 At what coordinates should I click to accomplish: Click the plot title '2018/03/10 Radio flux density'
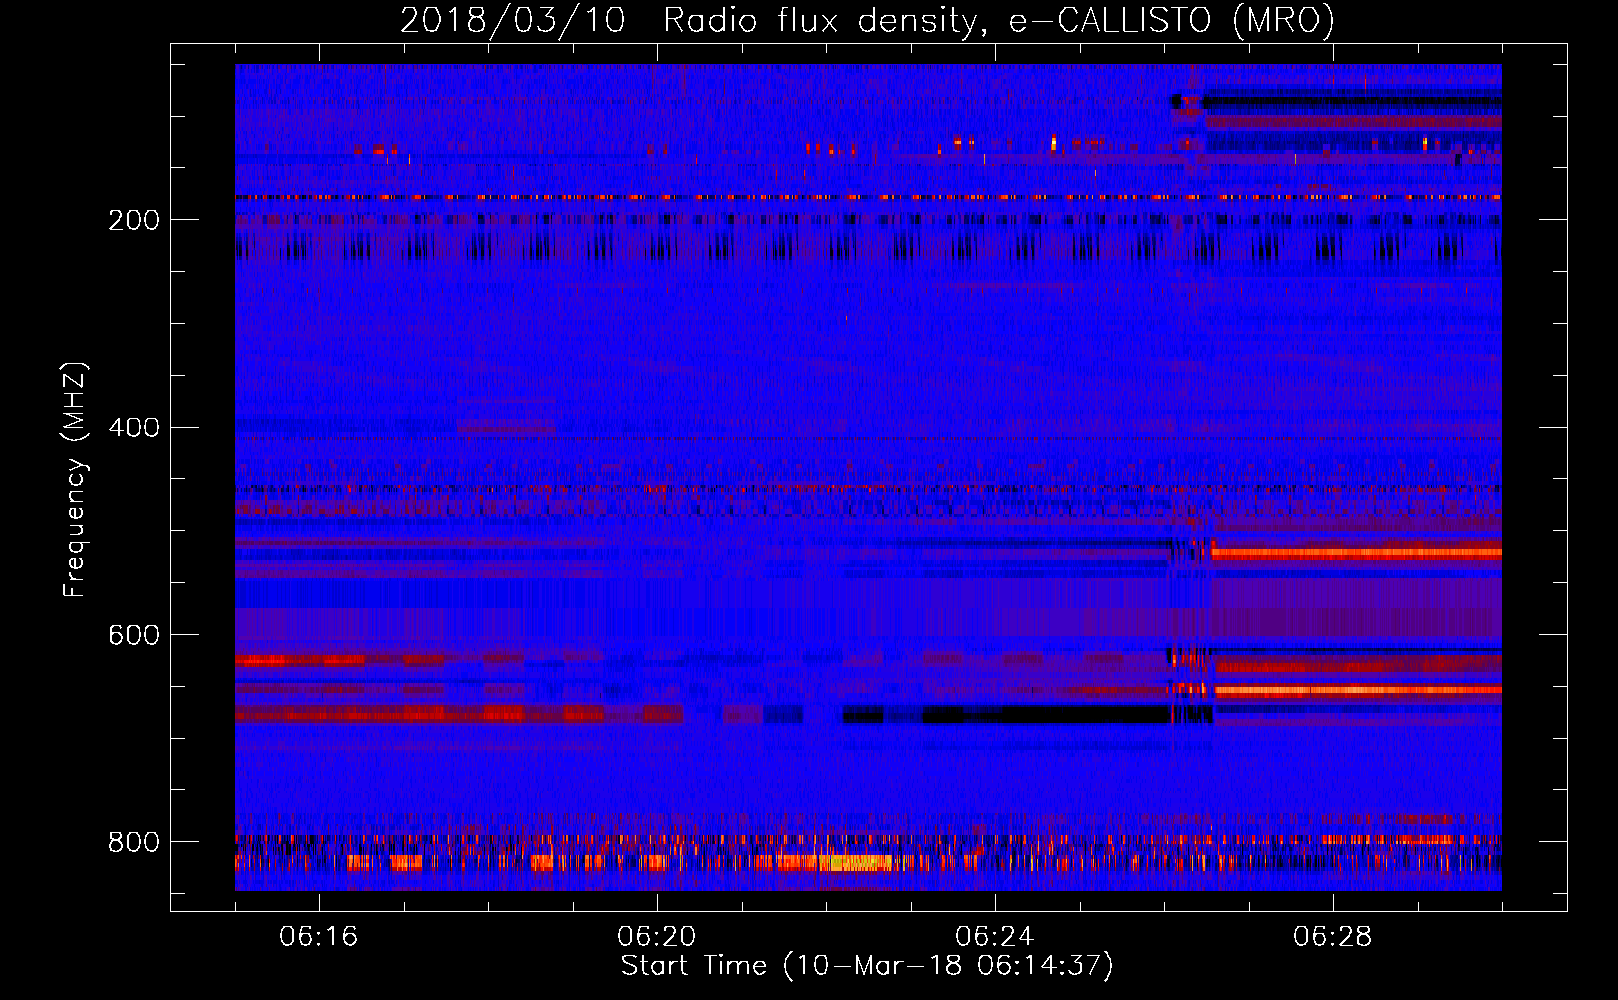pyautogui.click(x=867, y=20)
